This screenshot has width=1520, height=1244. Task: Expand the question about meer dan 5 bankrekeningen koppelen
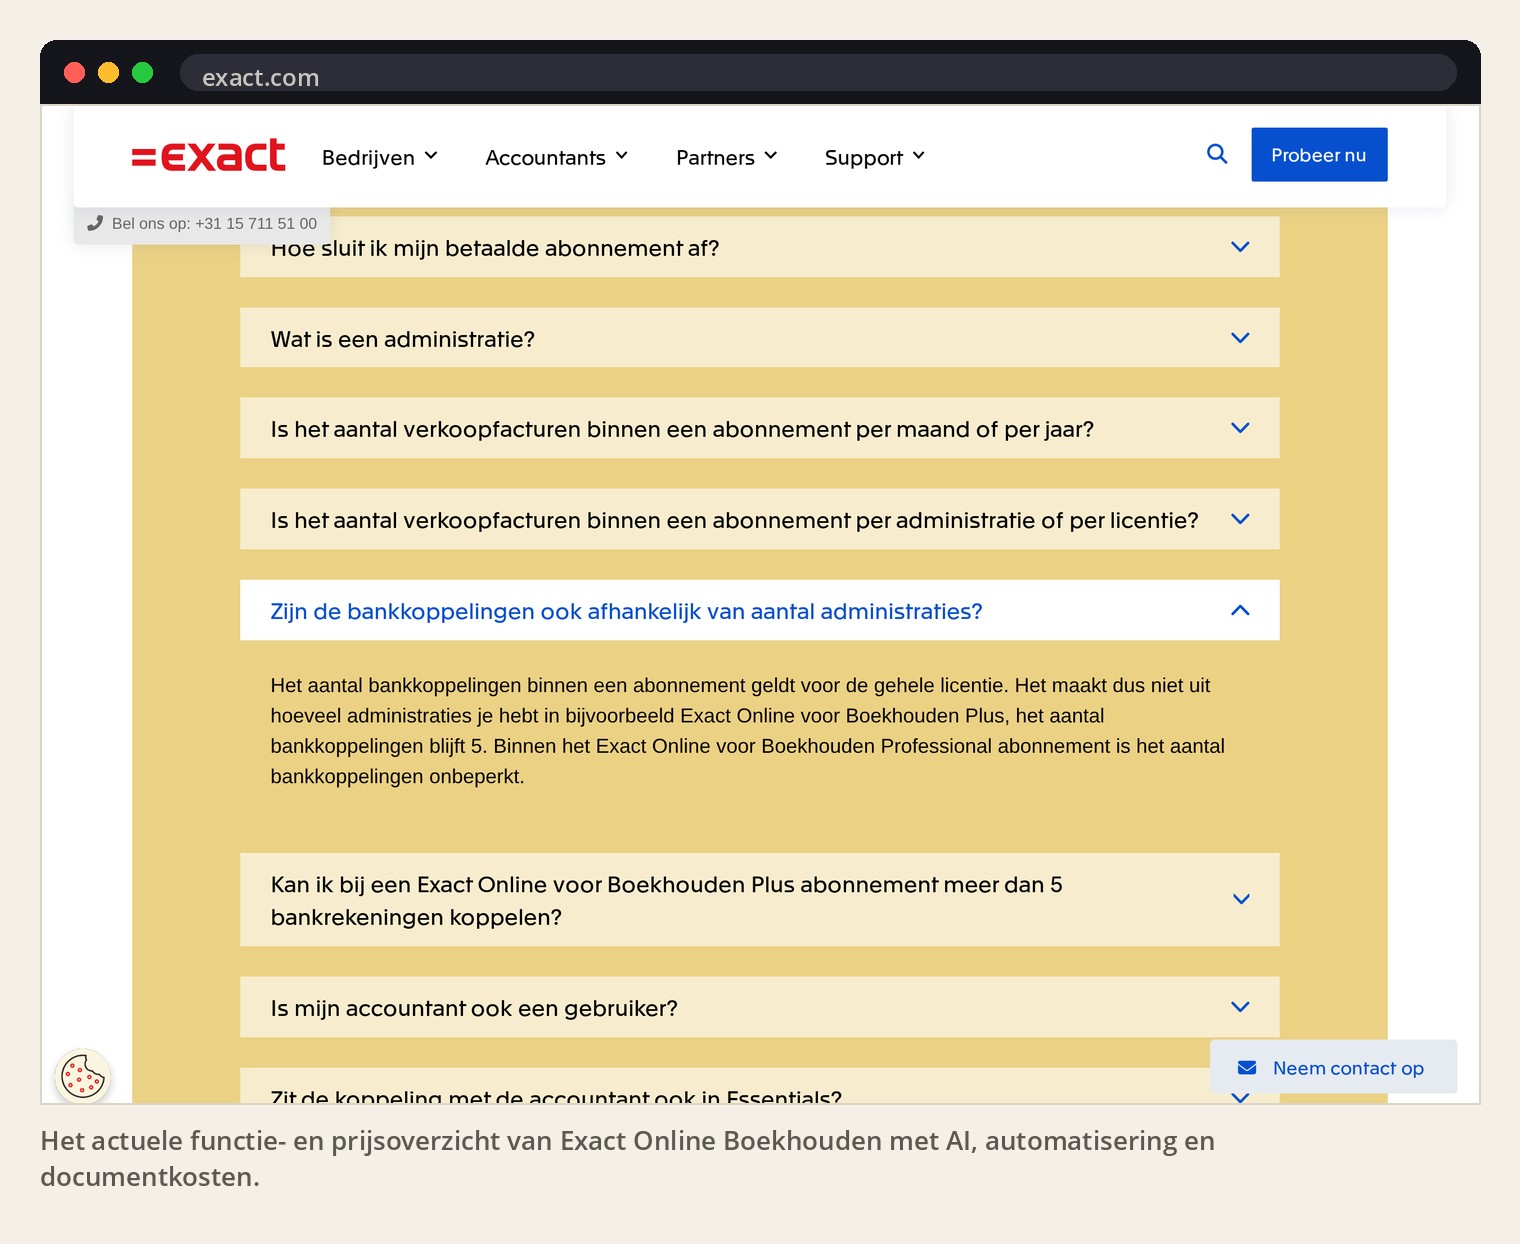point(760,900)
